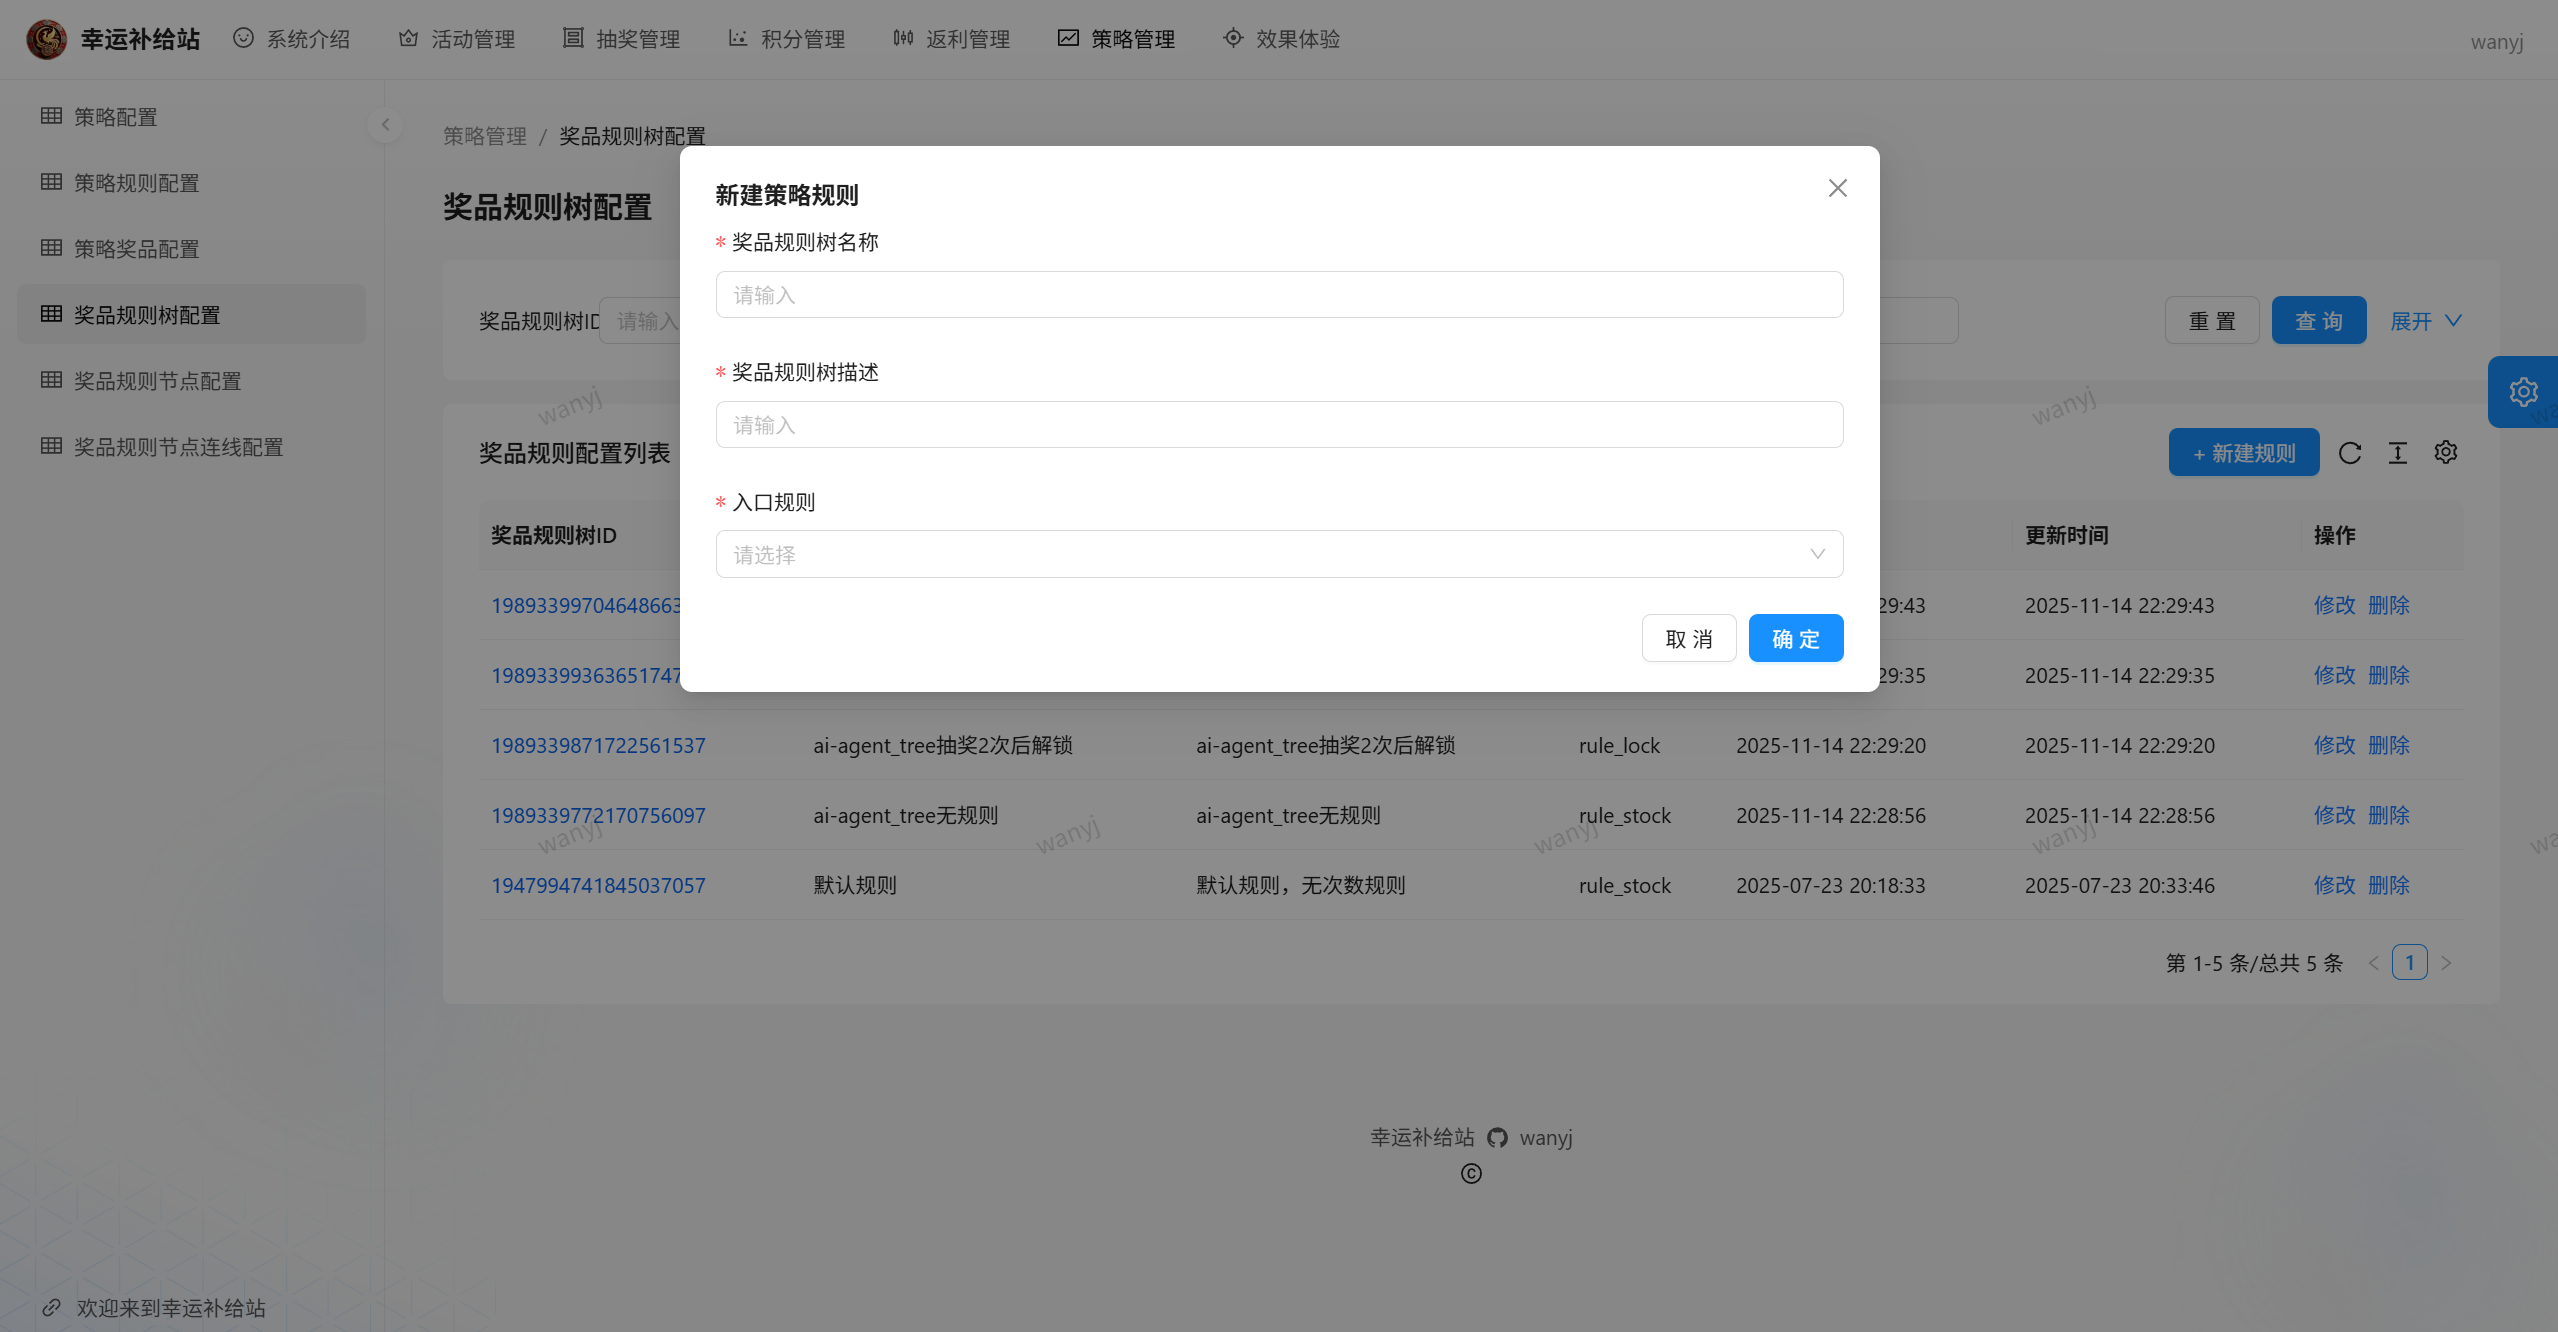Click the 确定 button in the dialog
Image resolution: width=2558 pixels, height=1332 pixels.
[x=1795, y=639]
